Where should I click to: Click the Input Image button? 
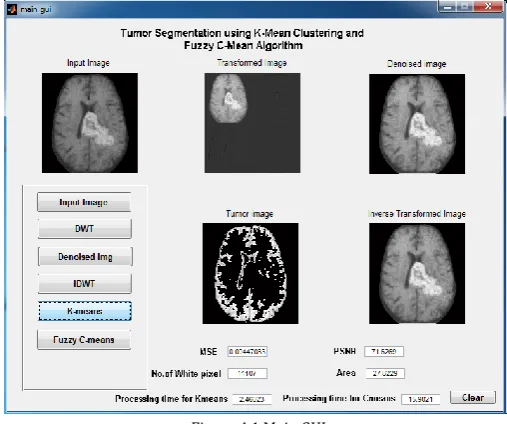pyautogui.click(x=84, y=202)
